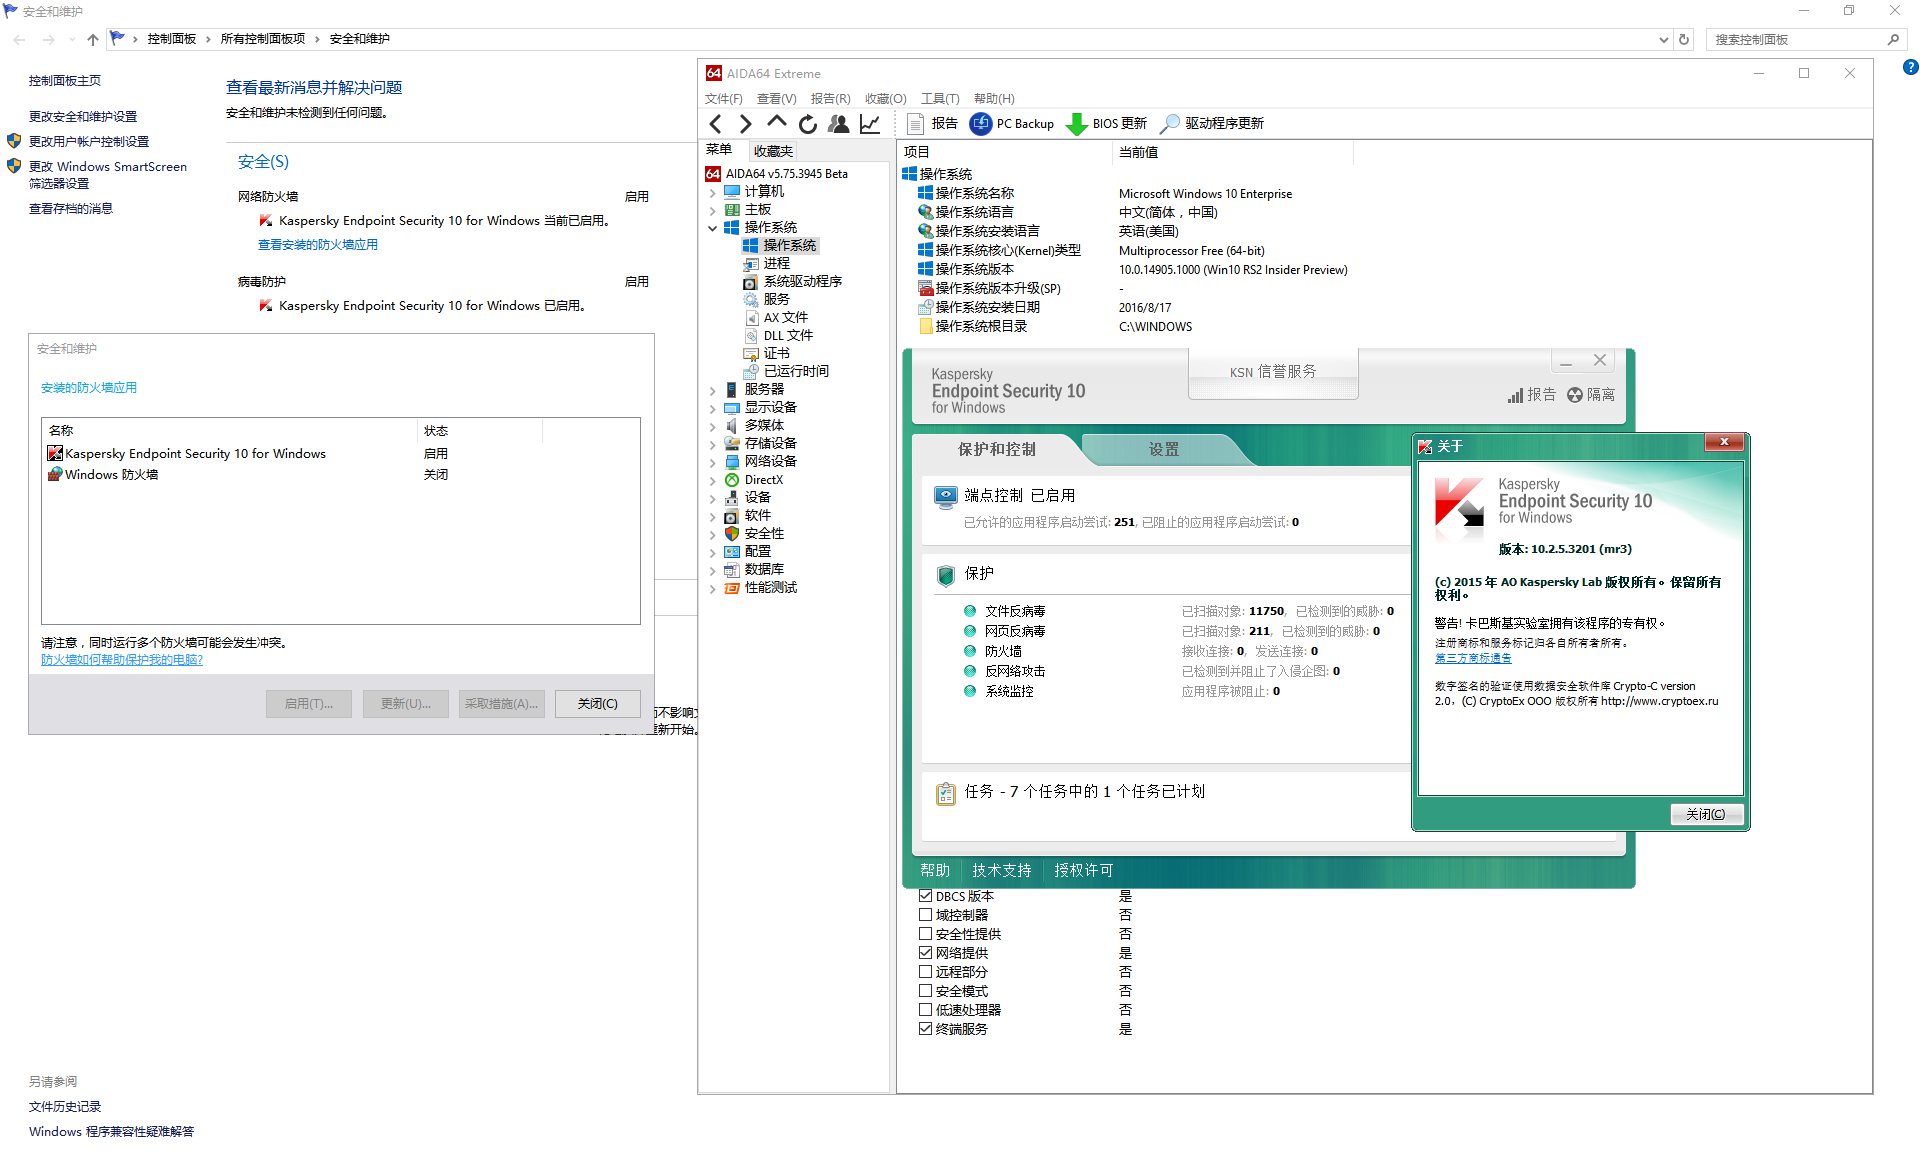This screenshot has width=1920, height=1158.
Task: Collapse 操作系统 parent tree node
Action: pos(713,228)
